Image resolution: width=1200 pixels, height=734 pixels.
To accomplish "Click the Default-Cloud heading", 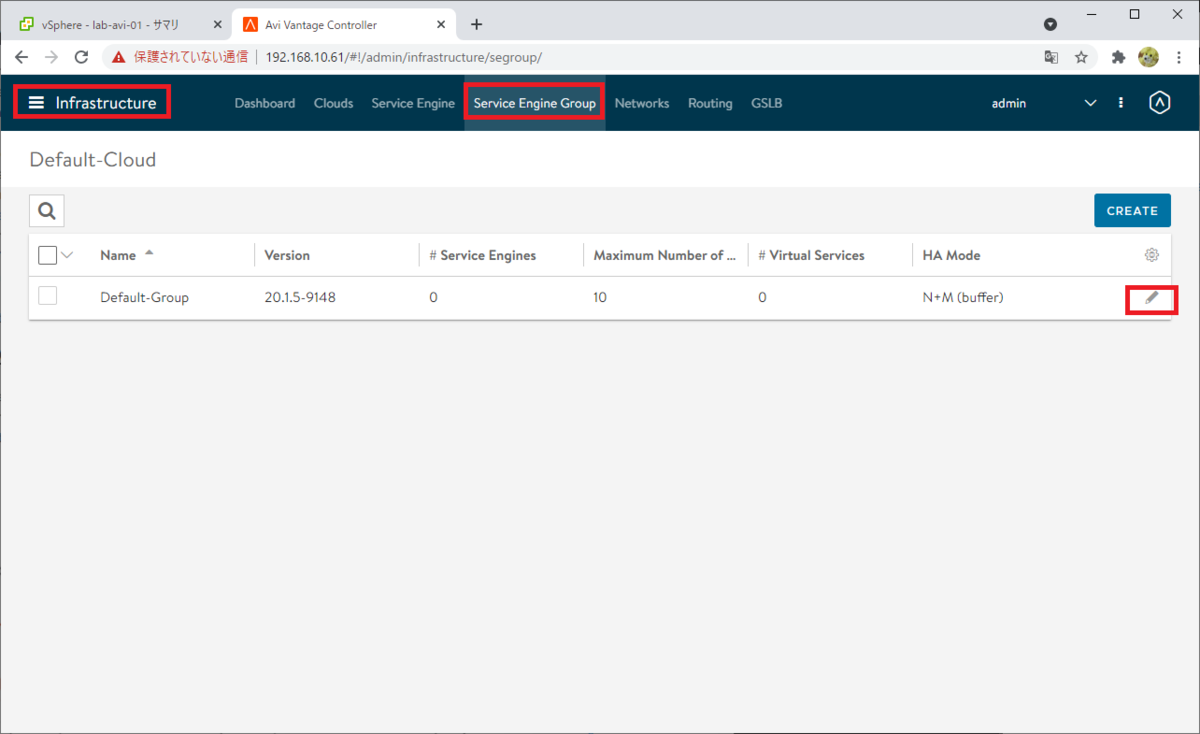I will pos(93,160).
